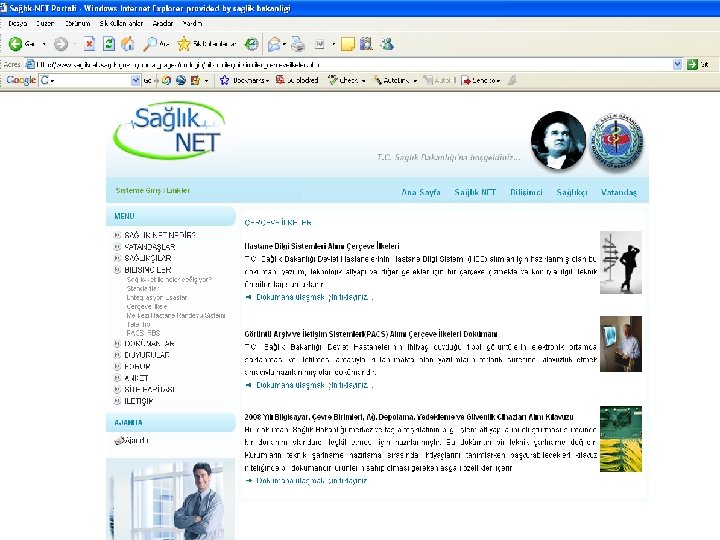Click the Google toolbar Send to item
Screen dimensions: 720x540
480,80
